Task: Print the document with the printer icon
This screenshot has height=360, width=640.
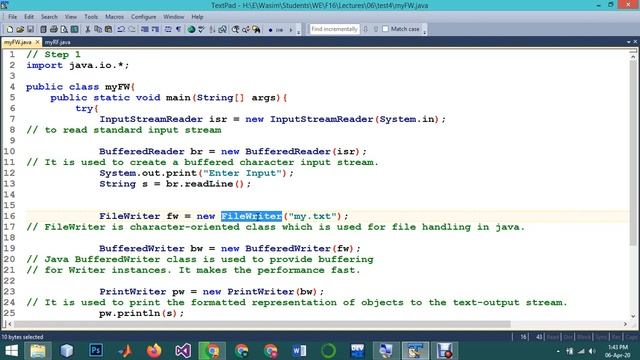Action: [53, 29]
